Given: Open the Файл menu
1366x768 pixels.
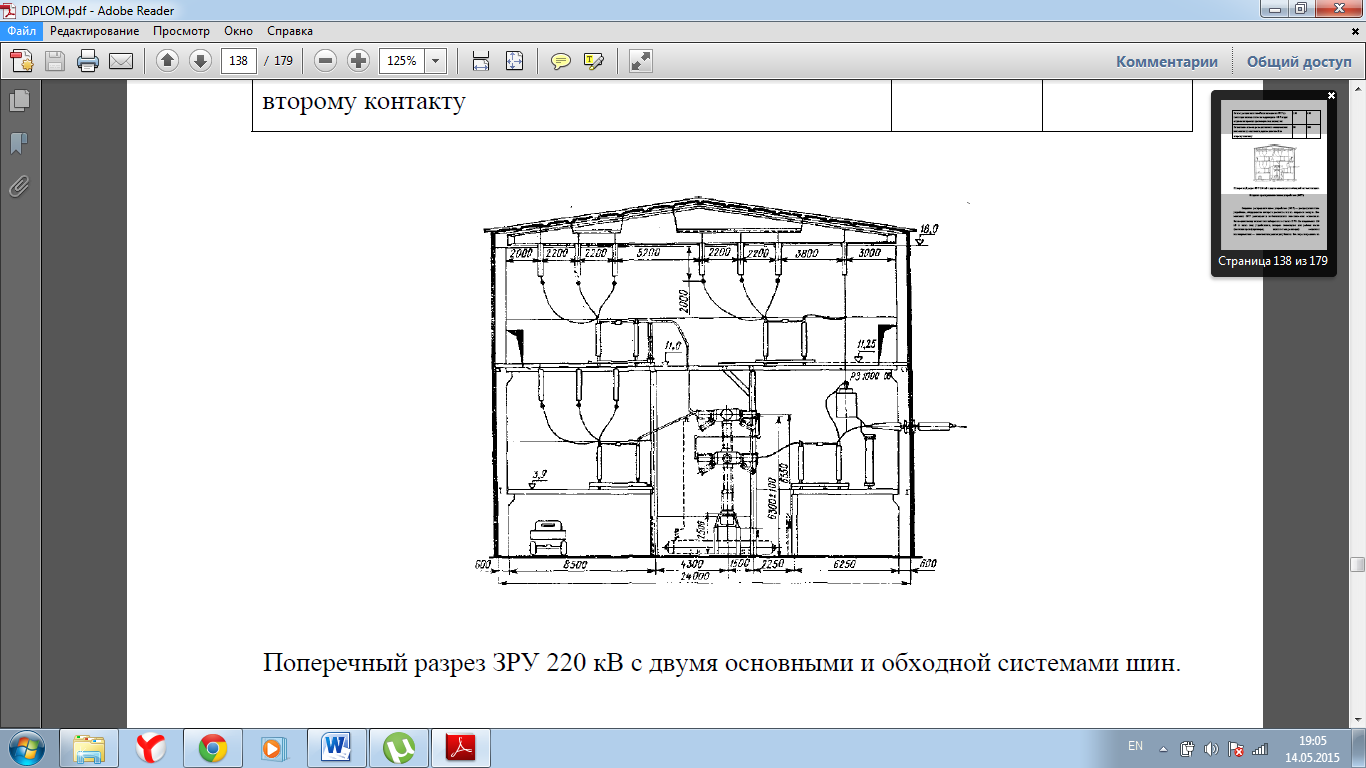Looking at the screenshot, I should pos(21,31).
